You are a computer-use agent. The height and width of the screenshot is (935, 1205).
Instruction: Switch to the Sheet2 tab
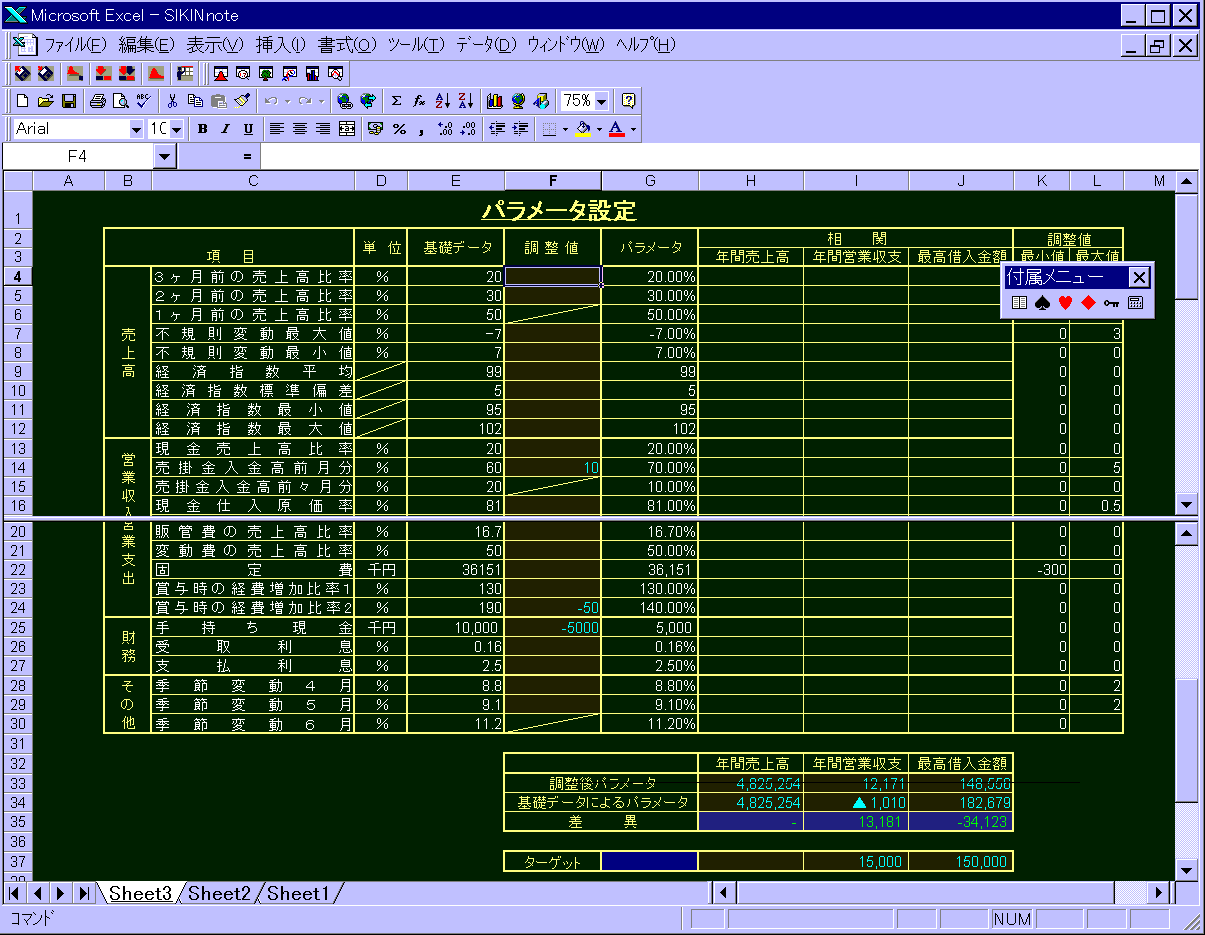(x=219, y=893)
